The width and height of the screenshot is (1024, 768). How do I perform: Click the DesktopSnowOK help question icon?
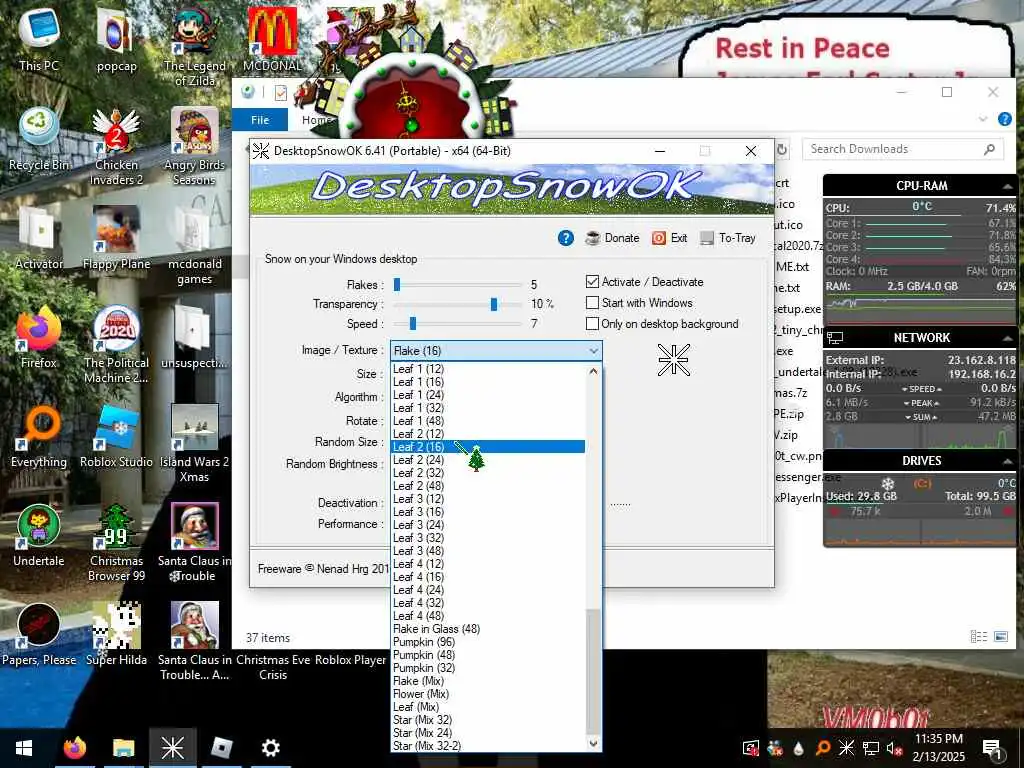coord(566,238)
